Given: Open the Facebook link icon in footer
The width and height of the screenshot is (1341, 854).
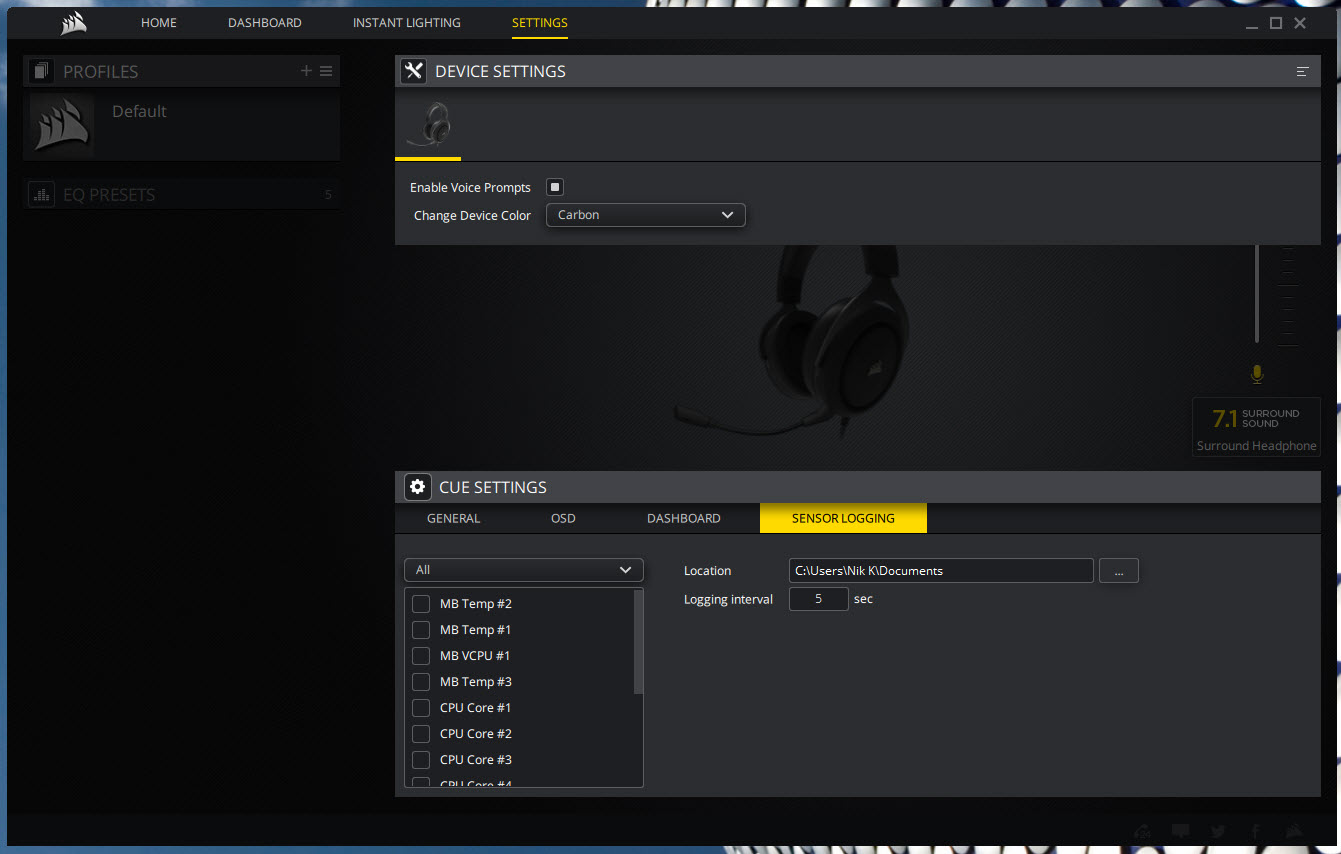Looking at the screenshot, I should 1255,831.
